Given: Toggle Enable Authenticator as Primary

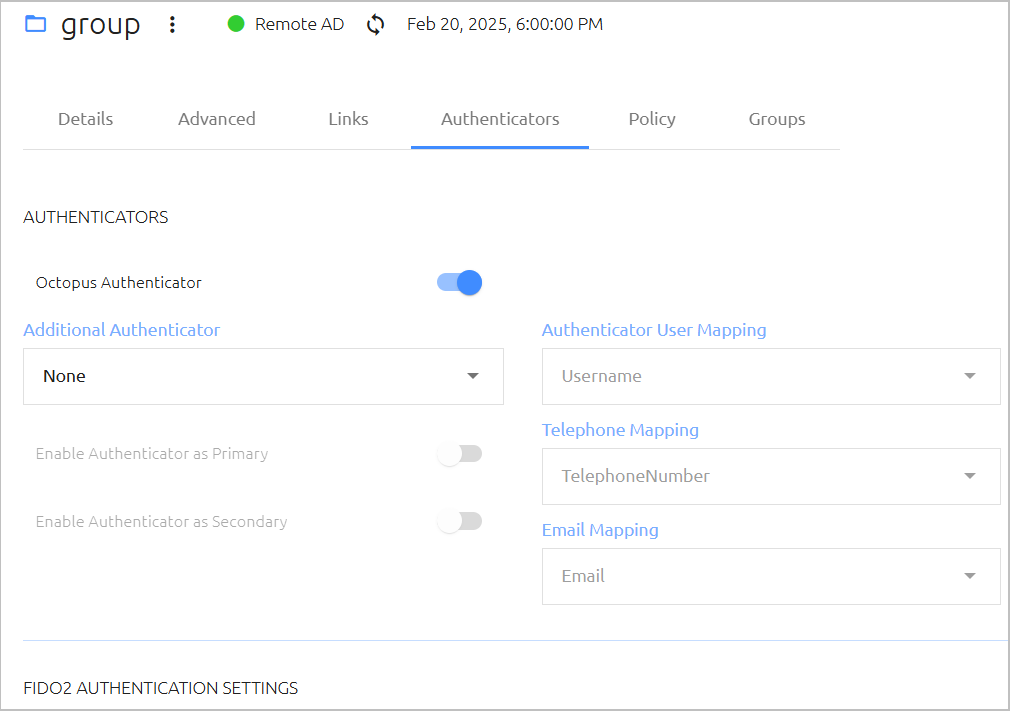Looking at the screenshot, I should point(459,454).
